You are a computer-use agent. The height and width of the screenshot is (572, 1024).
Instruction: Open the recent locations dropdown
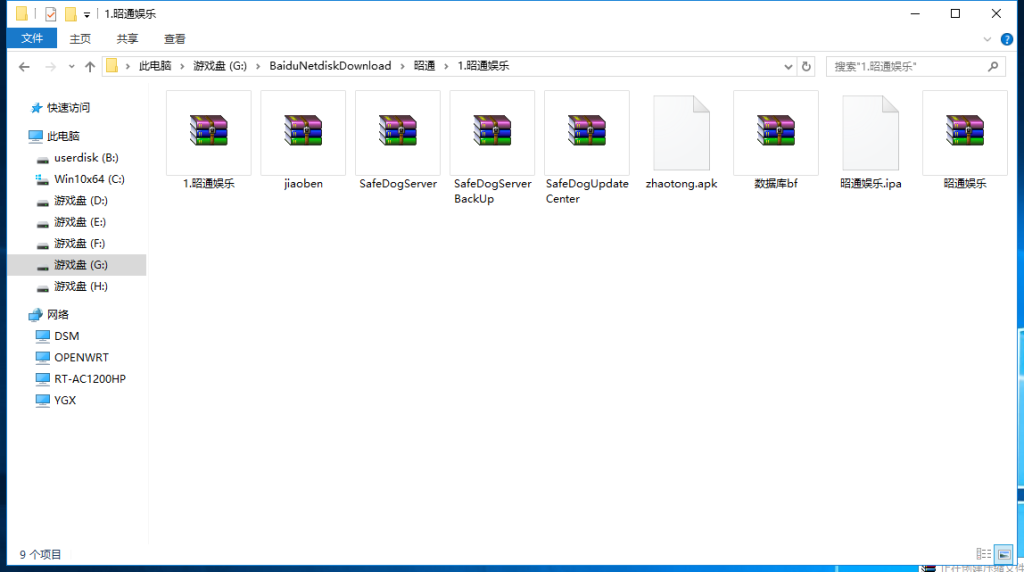click(71, 67)
